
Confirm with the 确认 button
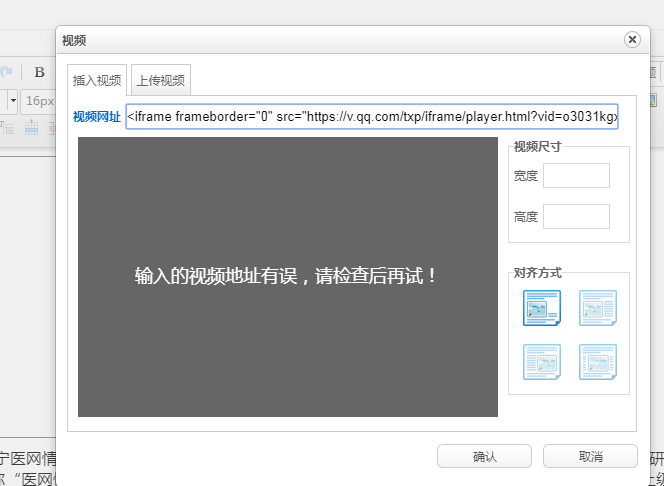click(x=484, y=456)
